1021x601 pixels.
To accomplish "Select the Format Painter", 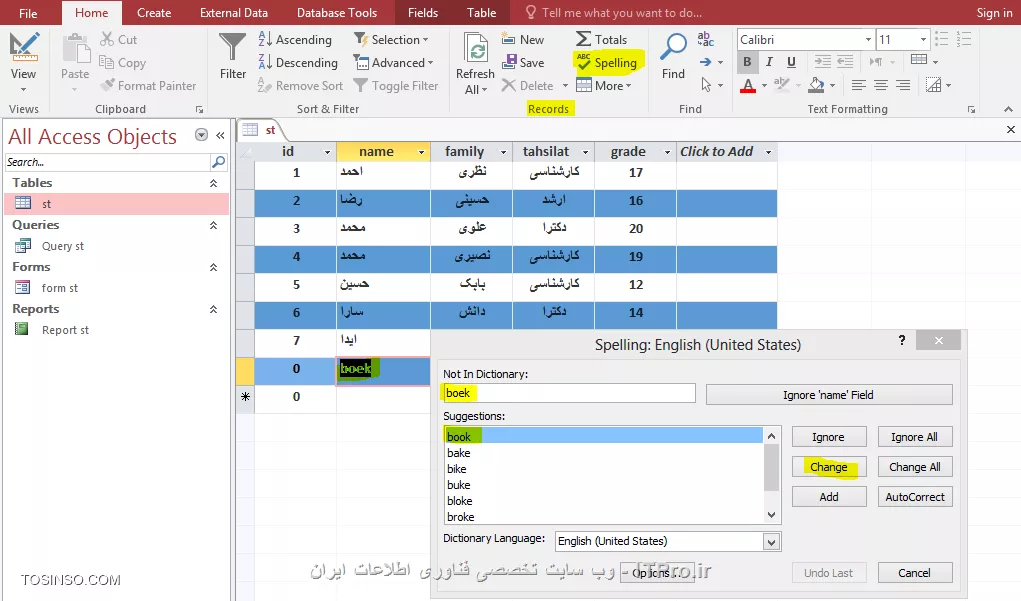I will [148, 85].
